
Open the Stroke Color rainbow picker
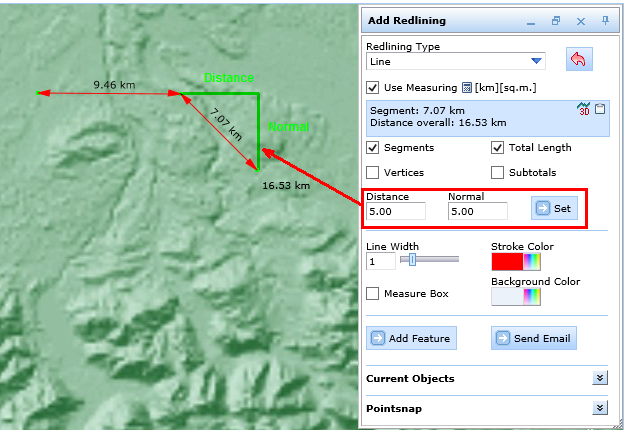click(x=532, y=262)
